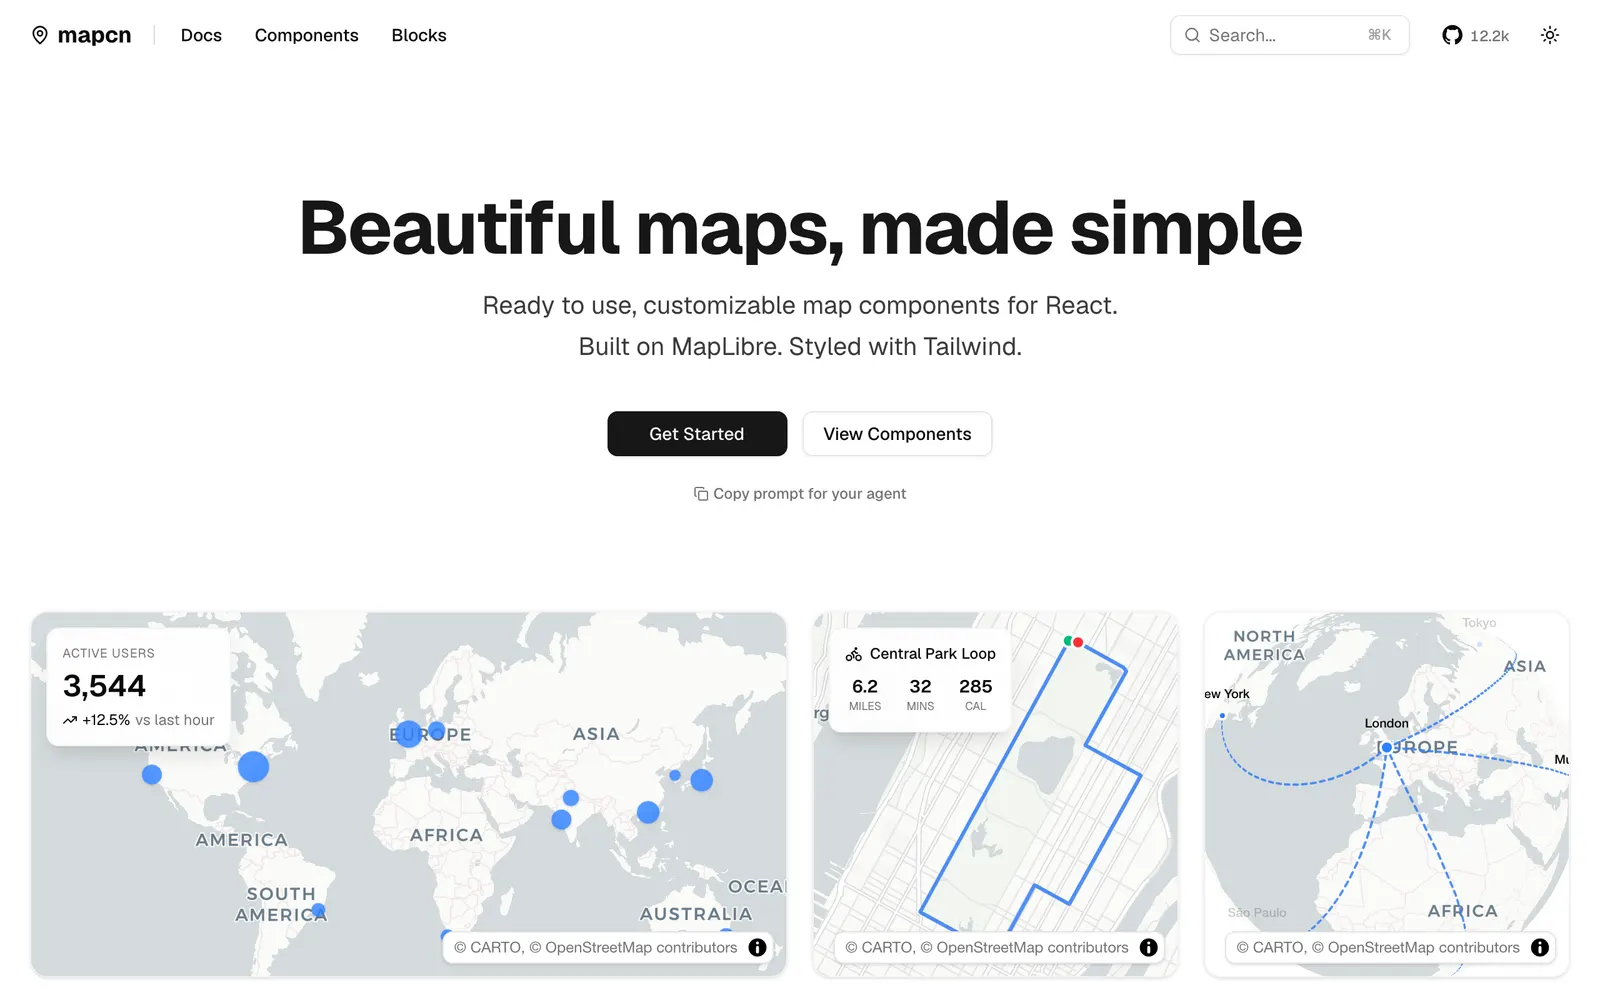Click the 12.2k stars count

pos(1489,36)
